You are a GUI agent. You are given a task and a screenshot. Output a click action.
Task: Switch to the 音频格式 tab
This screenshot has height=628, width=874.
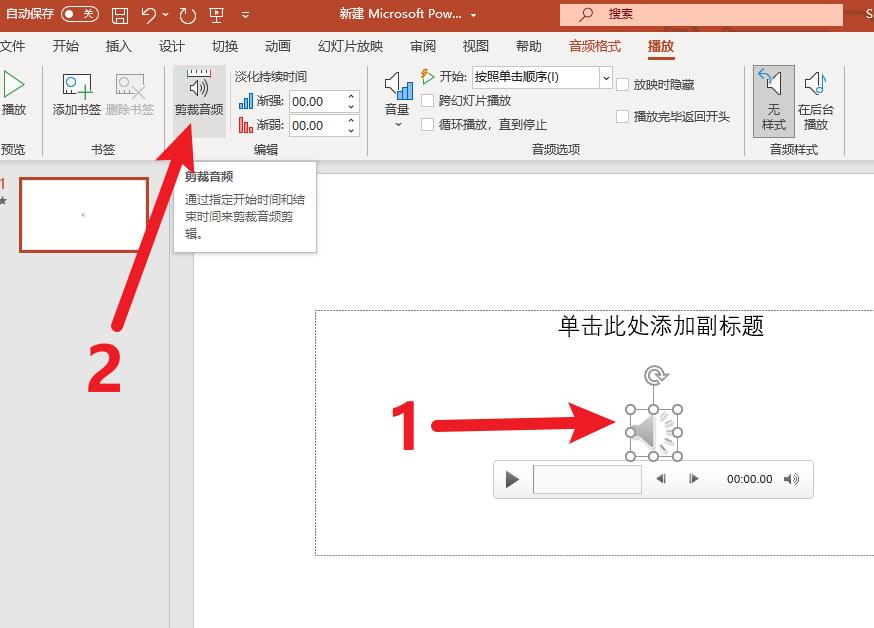594,45
